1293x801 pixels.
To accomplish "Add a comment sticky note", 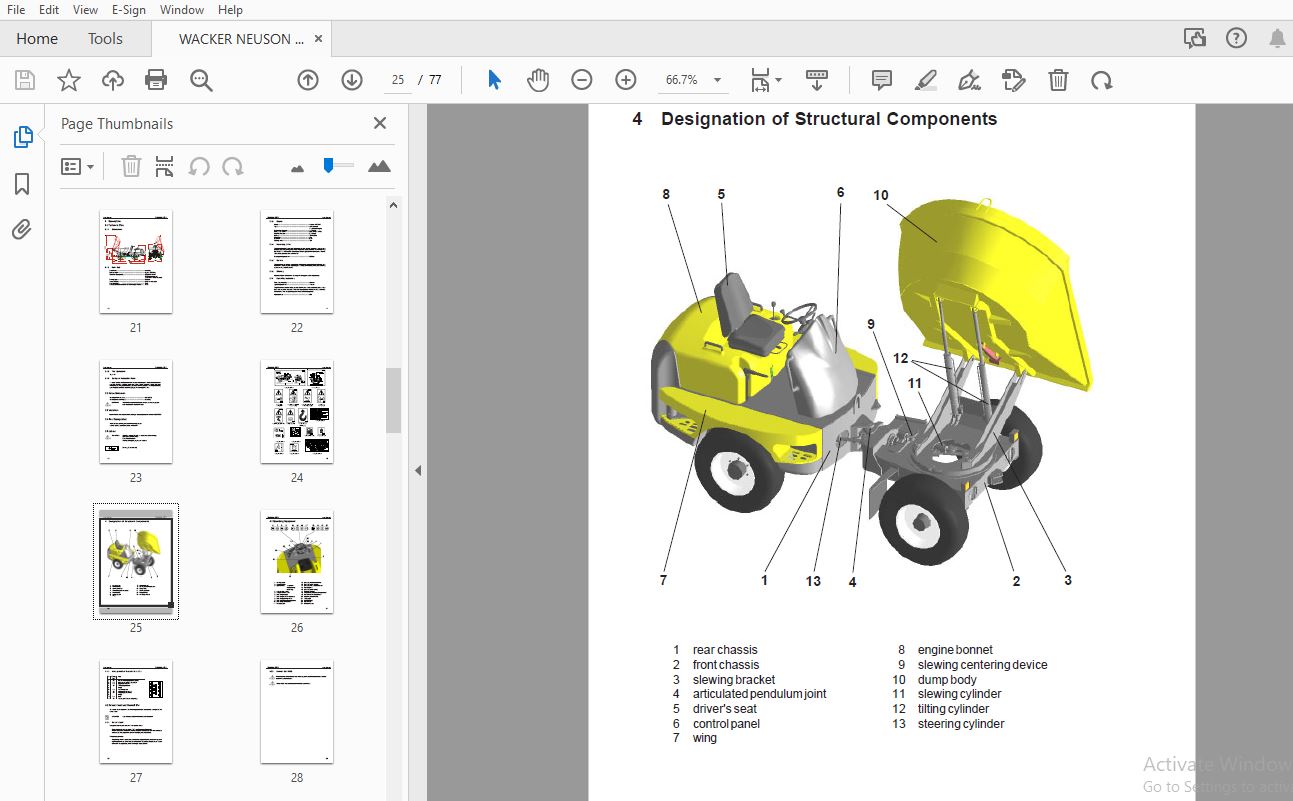I will click(x=882, y=80).
